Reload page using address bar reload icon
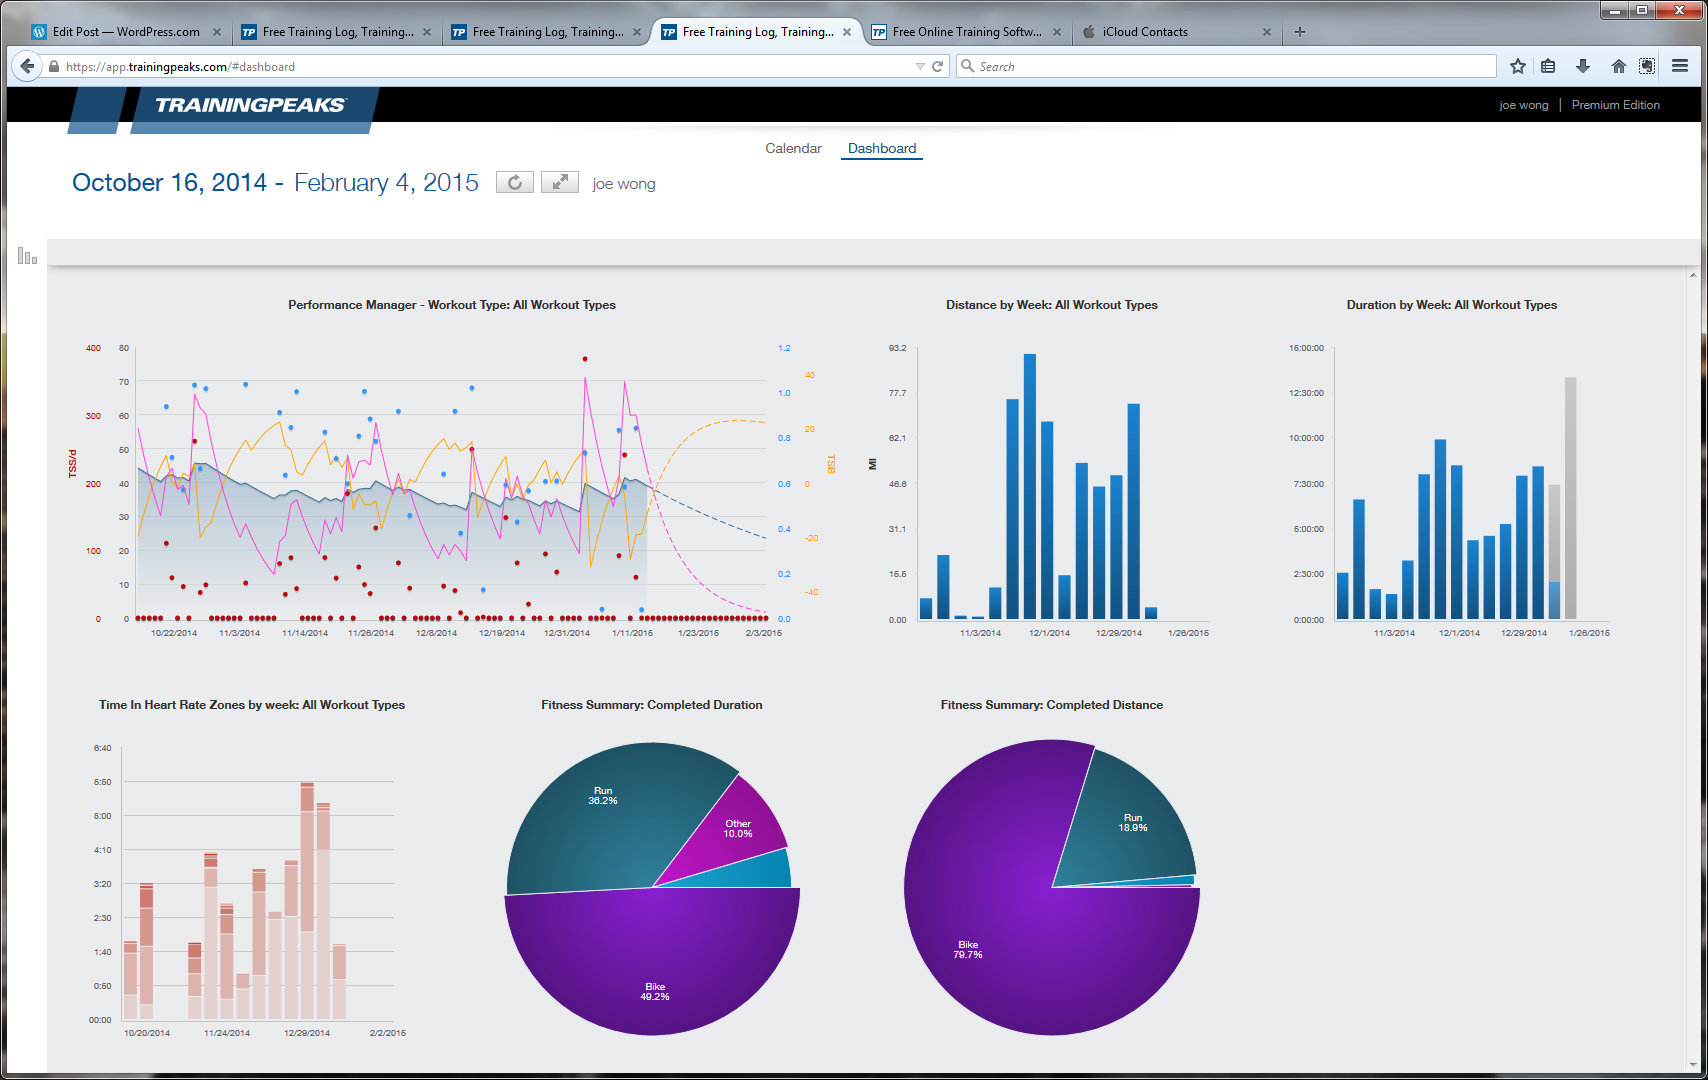 coord(938,66)
